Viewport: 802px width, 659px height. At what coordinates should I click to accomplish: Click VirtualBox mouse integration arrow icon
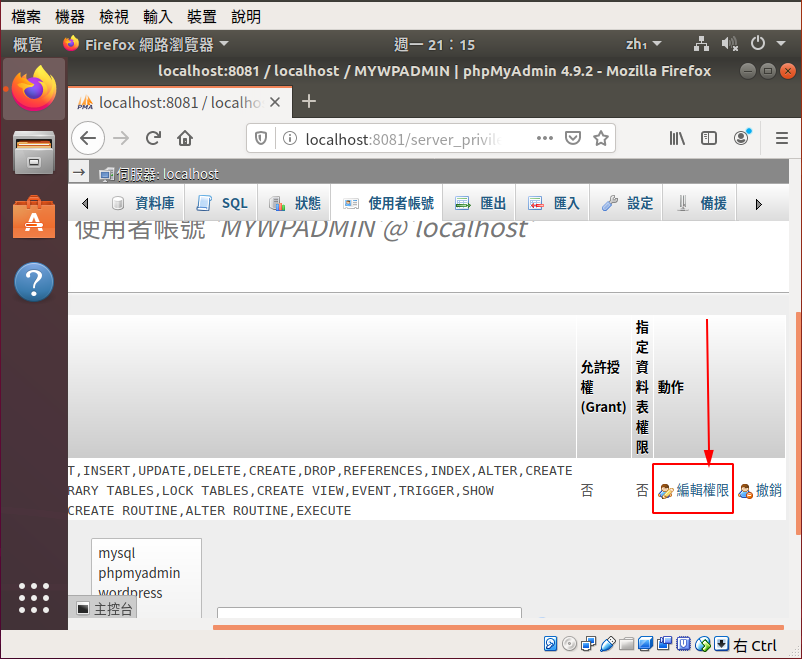pyautogui.click(x=722, y=644)
